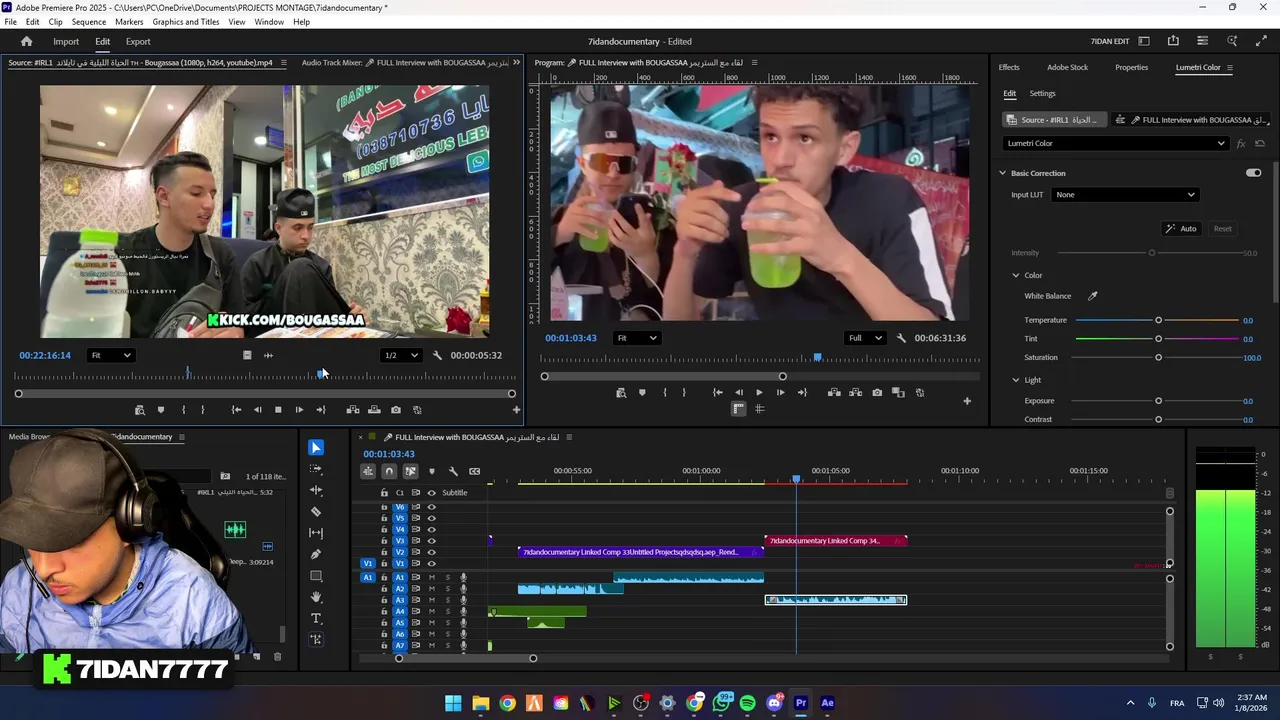Click Overwrite button in Source monitor
The width and height of the screenshot is (1280, 720).
pos(374,410)
